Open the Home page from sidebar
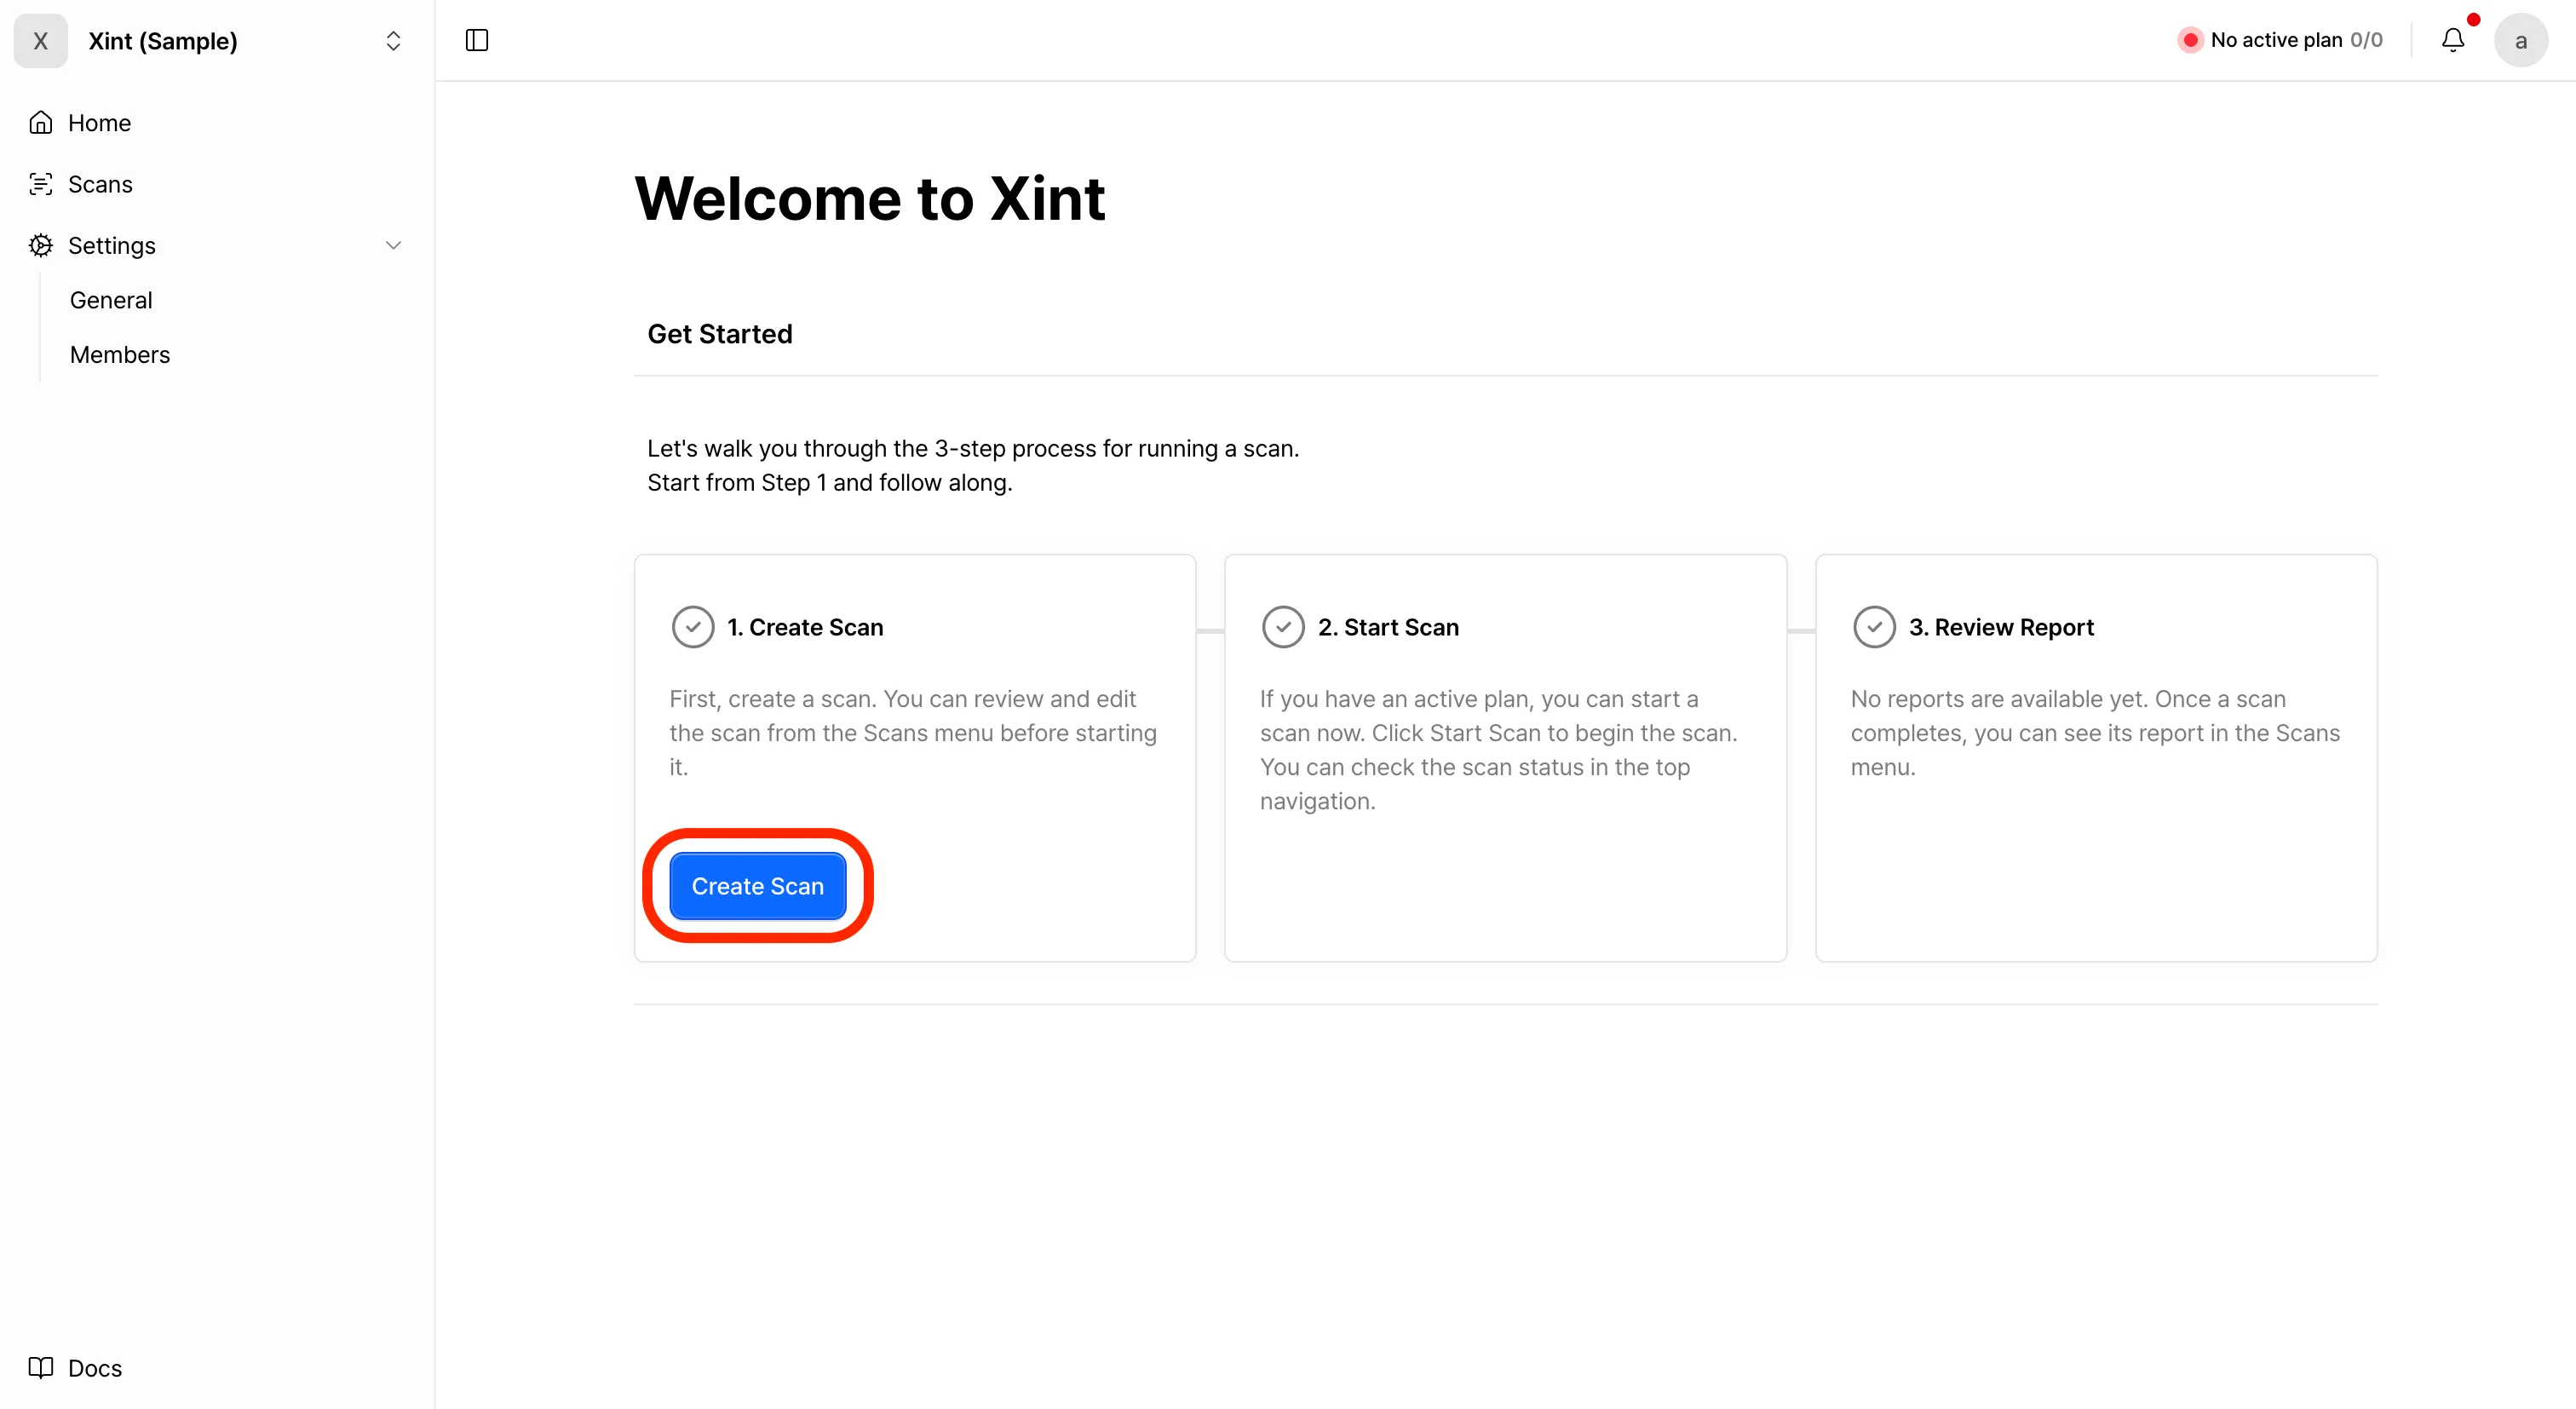This screenshot has width=2576, height=1409. [99, 122]
